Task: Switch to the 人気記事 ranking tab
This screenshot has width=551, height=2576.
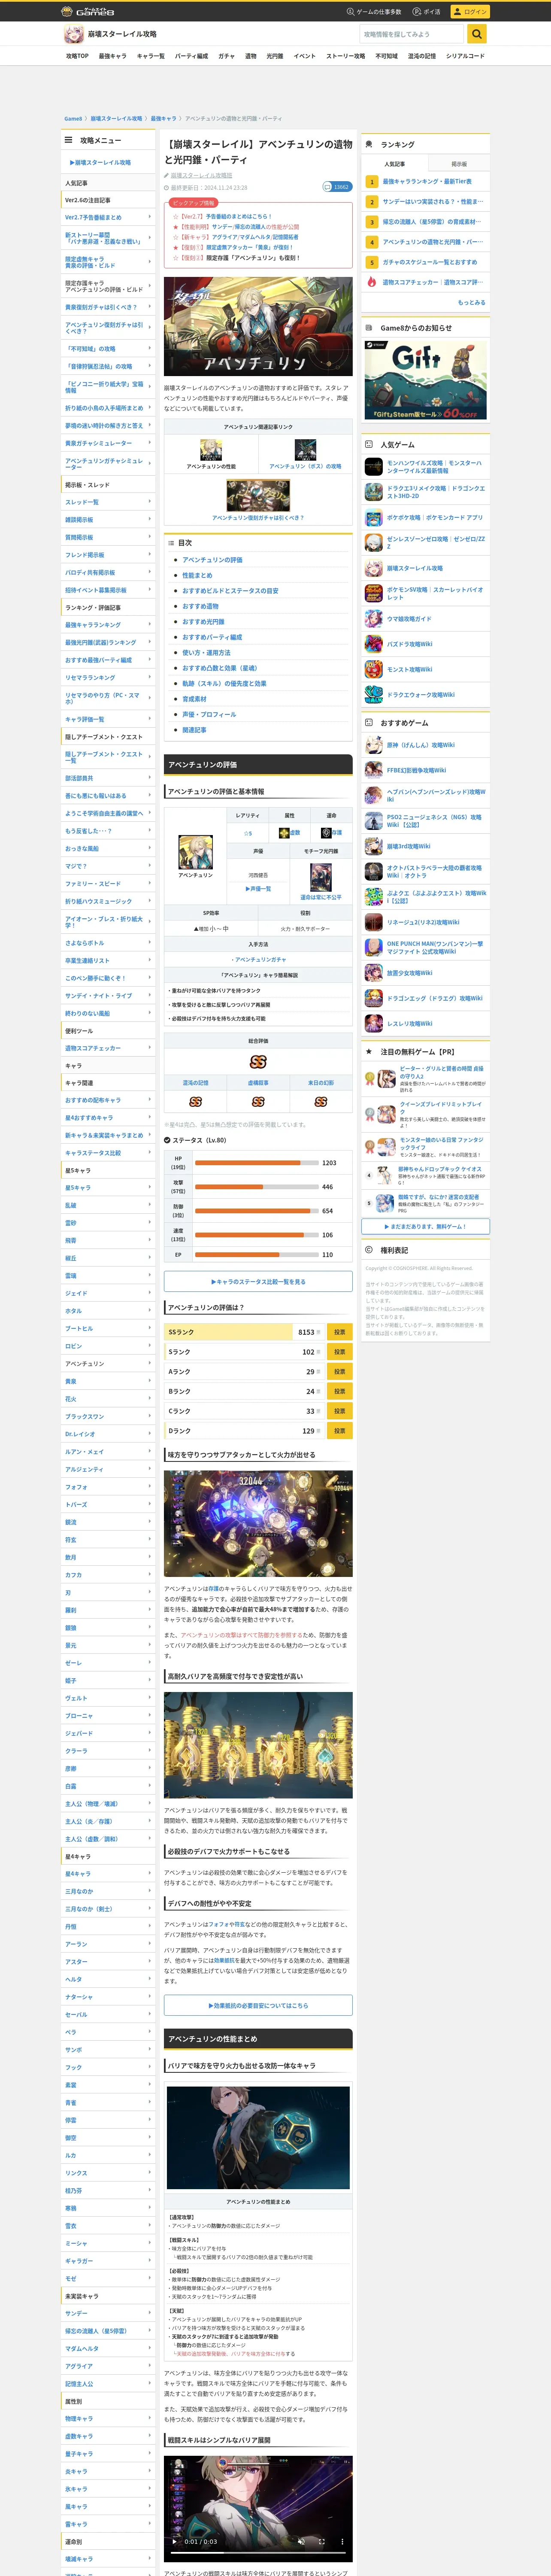Action: click(x=395, y=164)
